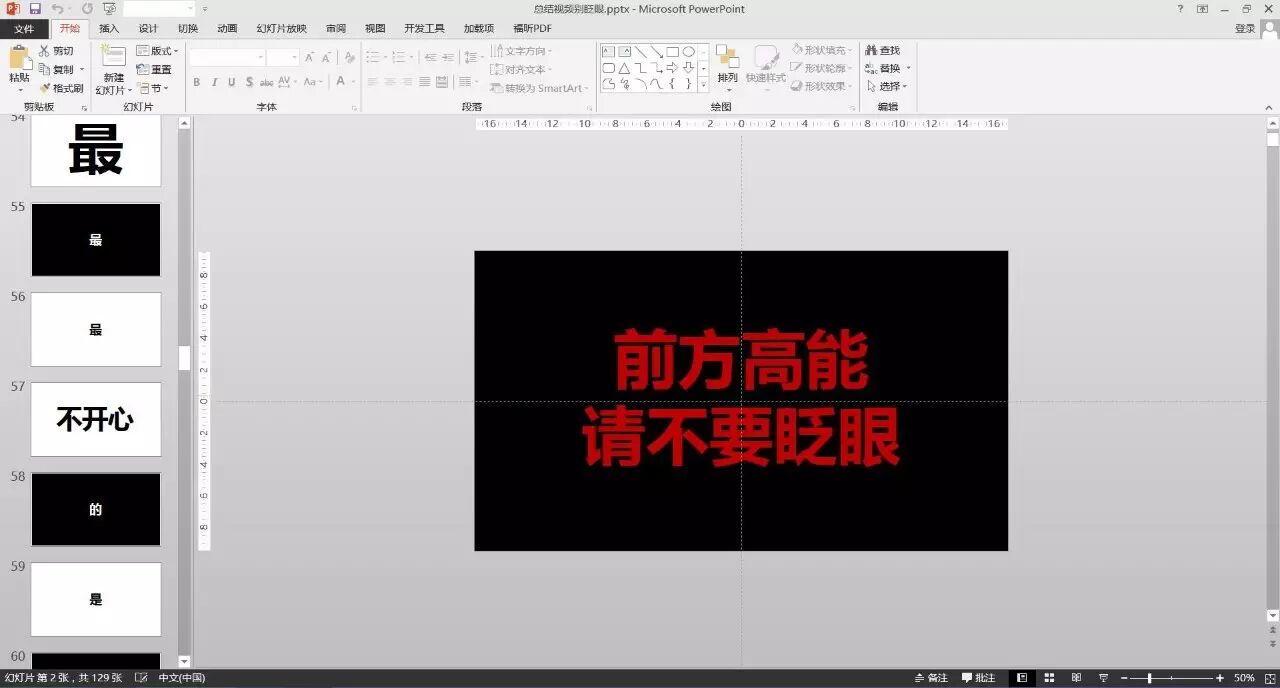The image size is (1280, 688).
Task: Open the File (文件) tab
Action: (x=24, y=29)
